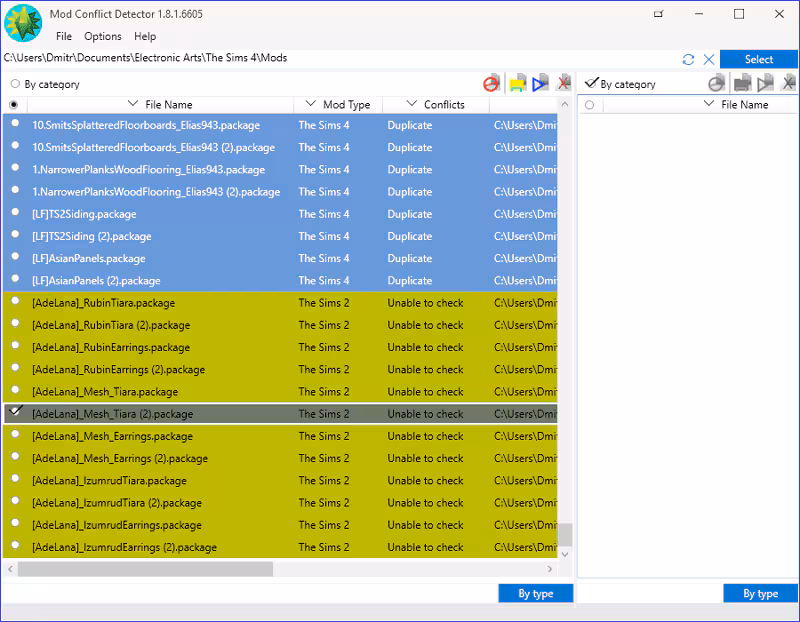Image resolution: width=800 pixels, height=622 pixels.
Task: Click the [AdeLana]_RubinEarrings (2).package file name
Action: pyautogui.click(x=118, y=369)
